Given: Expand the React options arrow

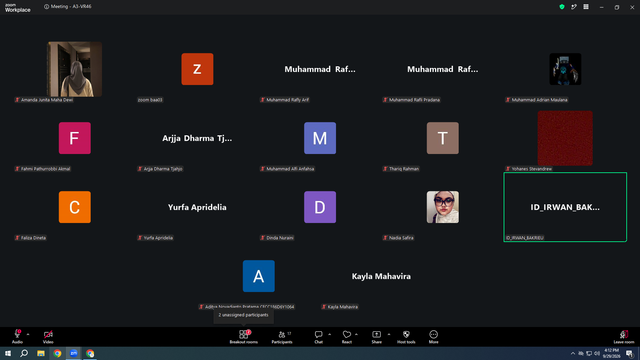Looking at the screenshot, I should pyautogui.click(x=356, y=334).
